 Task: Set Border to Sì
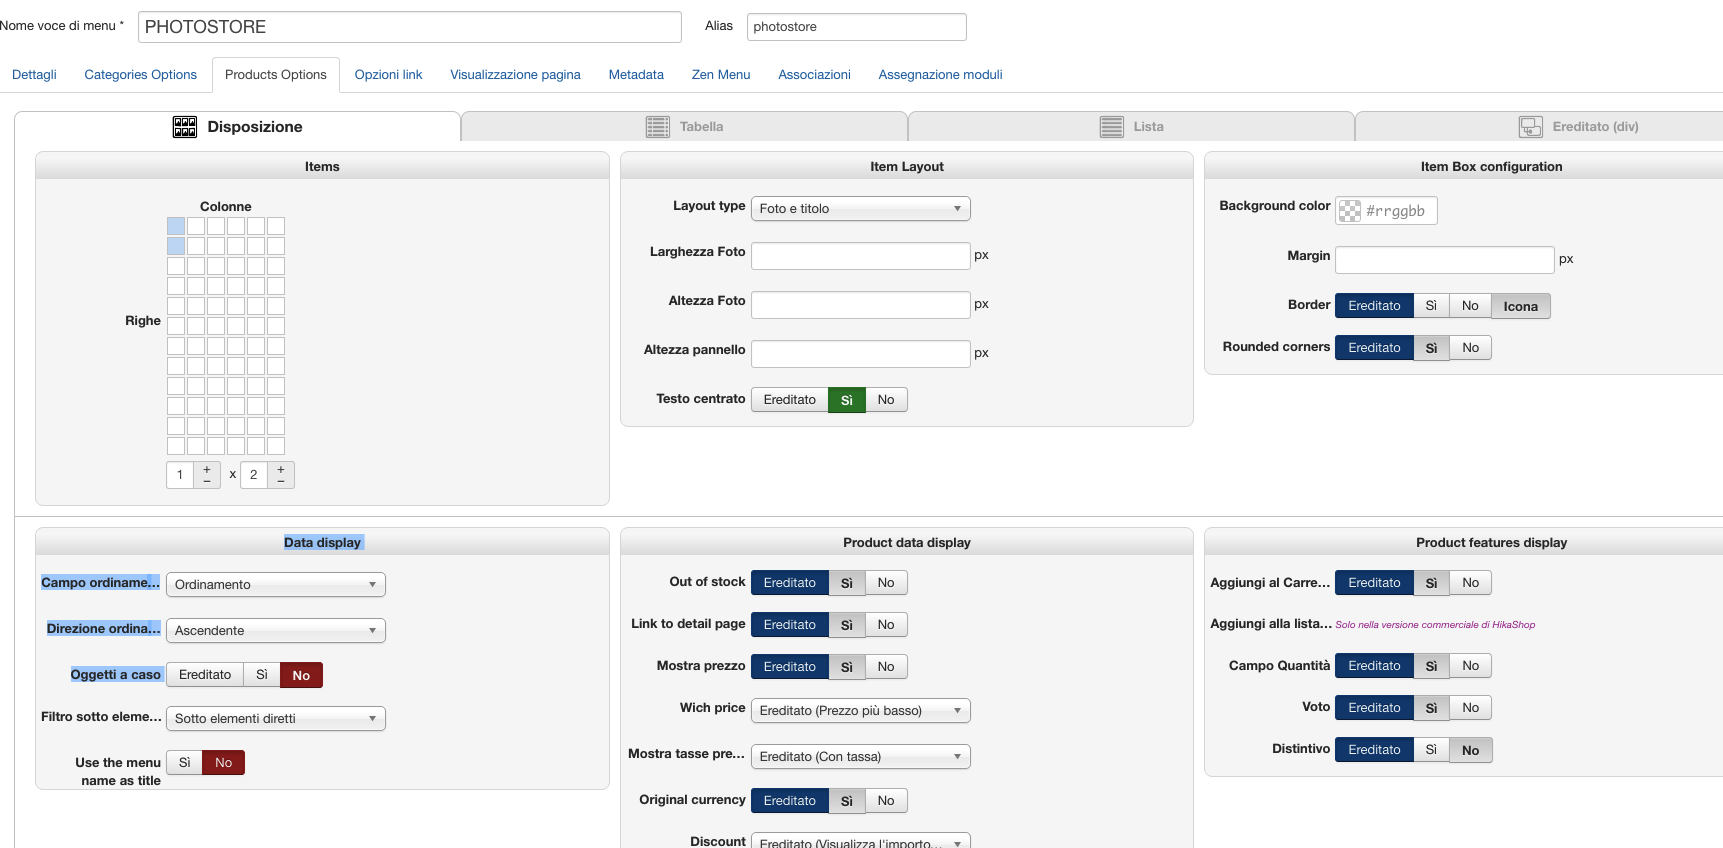point(1431,306)
